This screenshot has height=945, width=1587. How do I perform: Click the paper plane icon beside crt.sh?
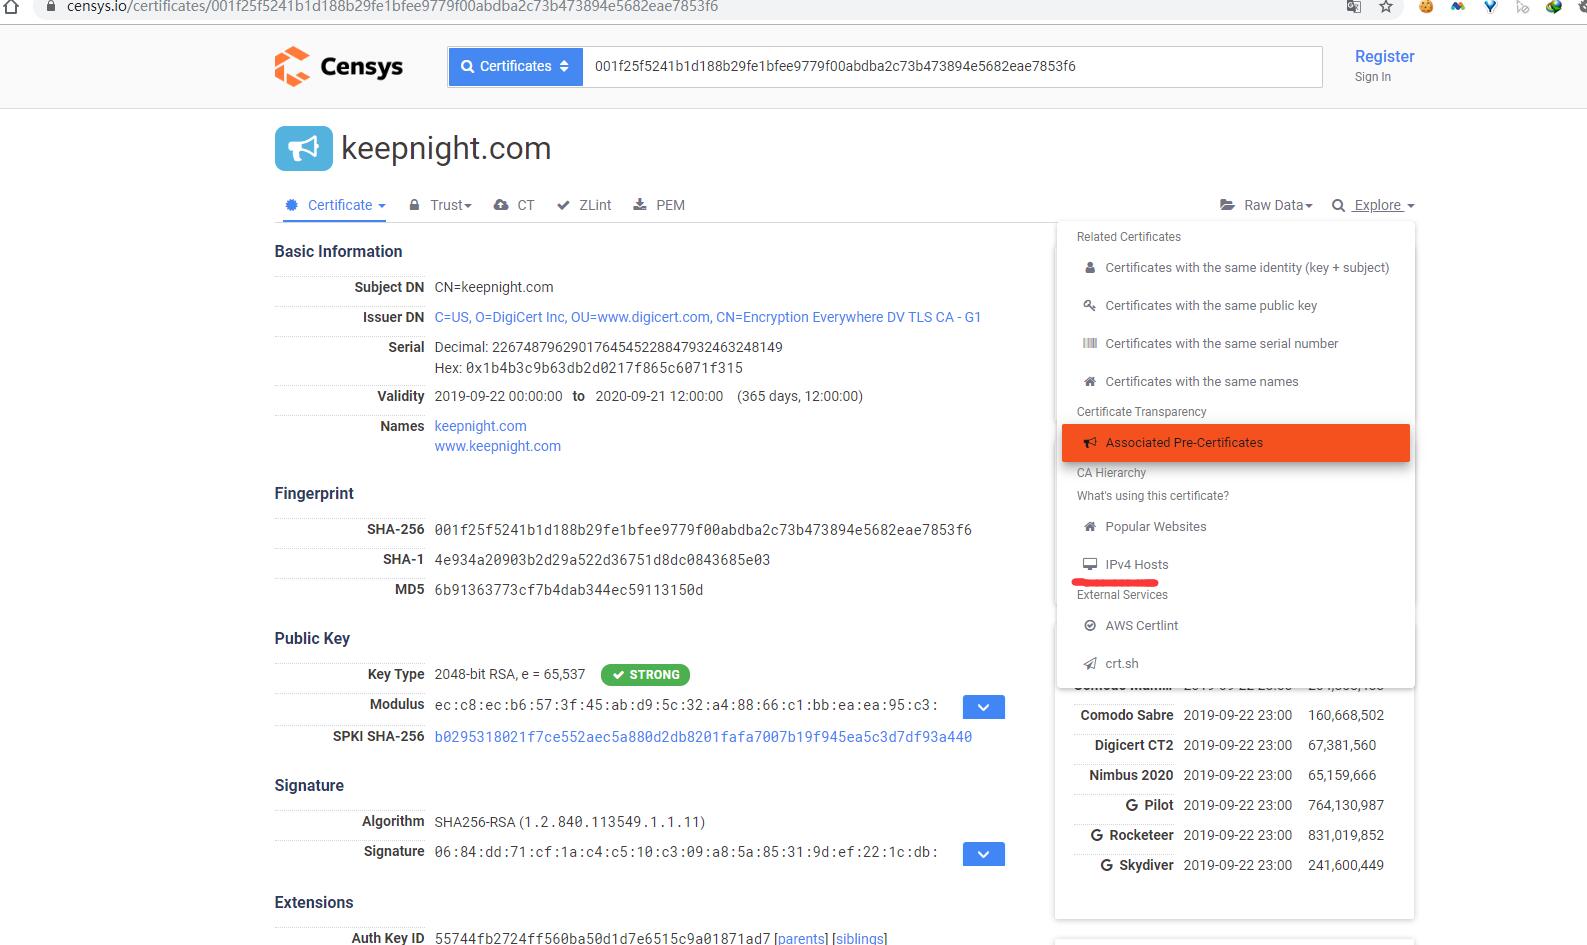click(1090, 664)
